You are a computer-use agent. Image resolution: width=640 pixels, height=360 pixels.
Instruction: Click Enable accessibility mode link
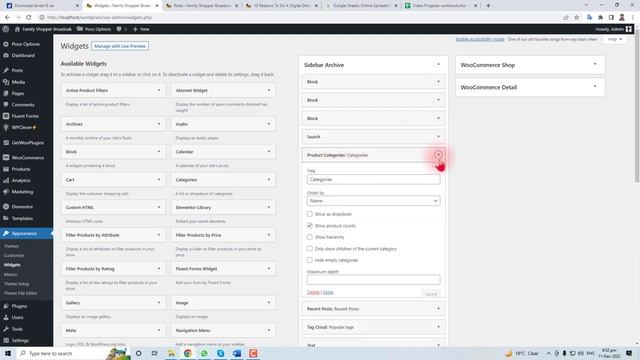(480, 39)
